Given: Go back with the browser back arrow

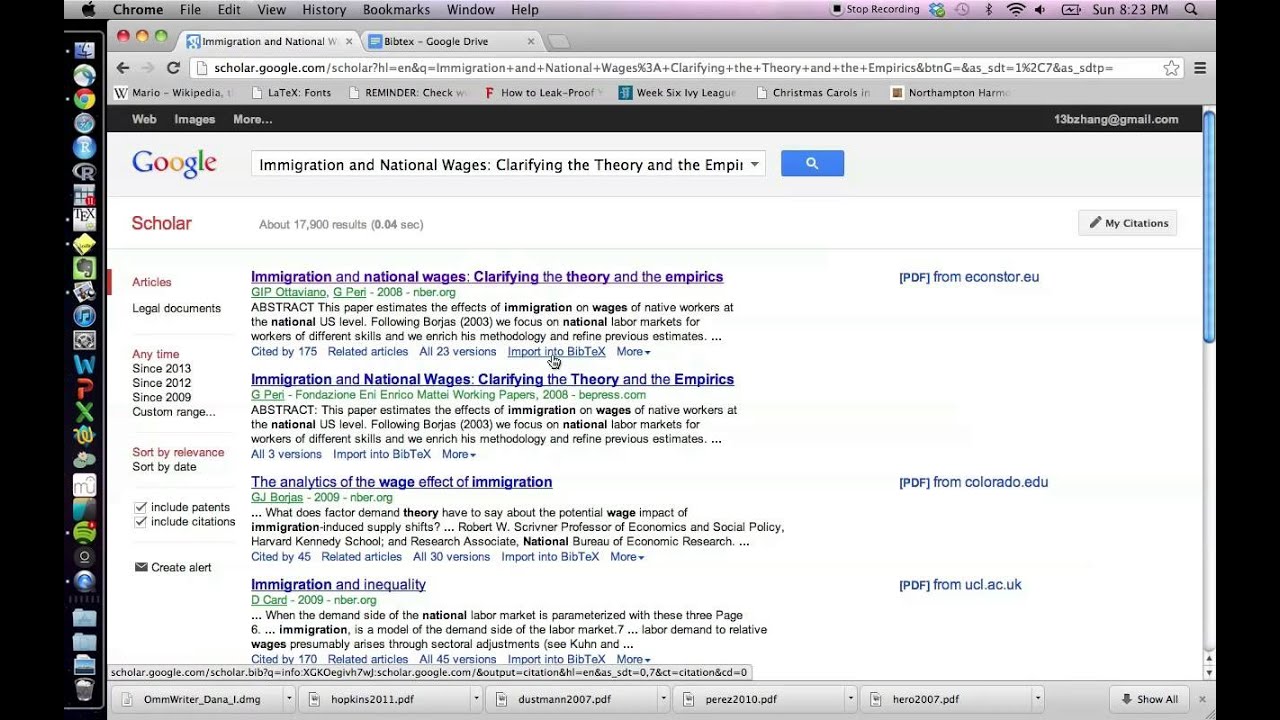Looking at the screenshot, I should [x=123, y=68].
